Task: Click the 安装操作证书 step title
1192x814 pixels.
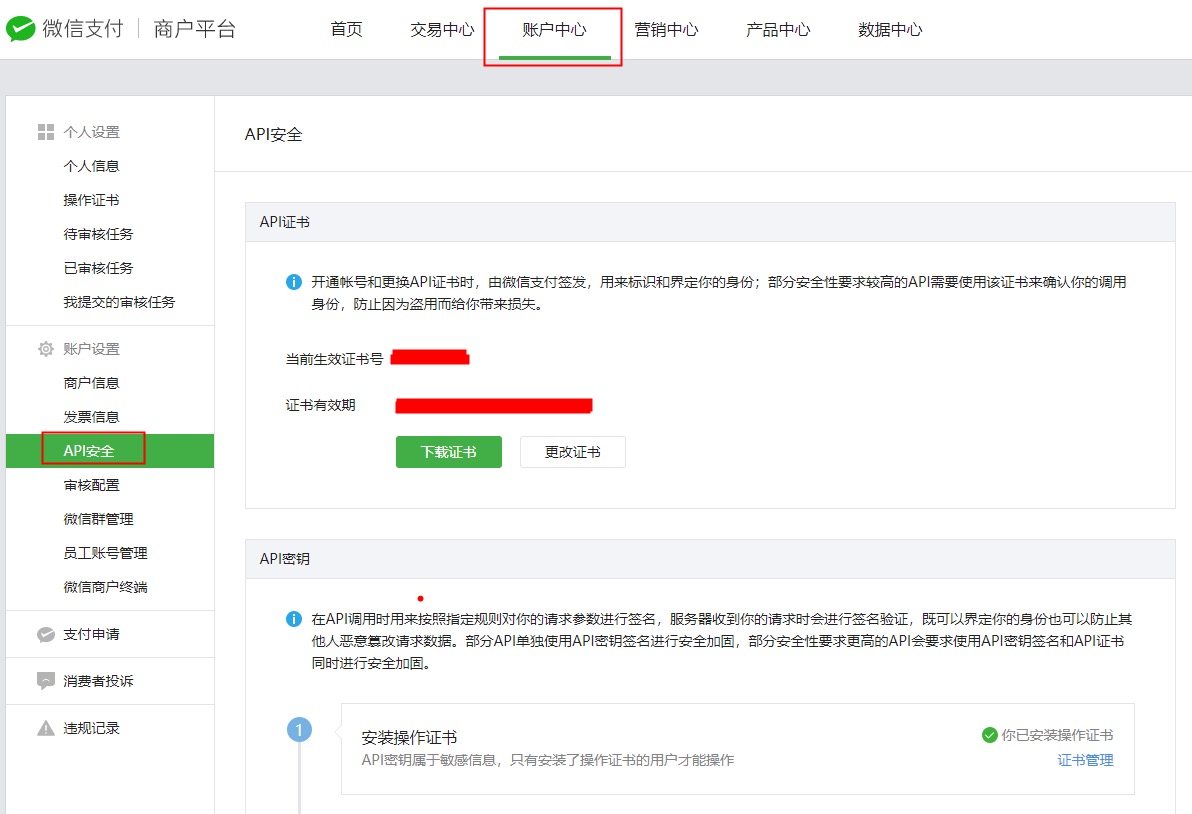Action: click(x=409, y=737)
